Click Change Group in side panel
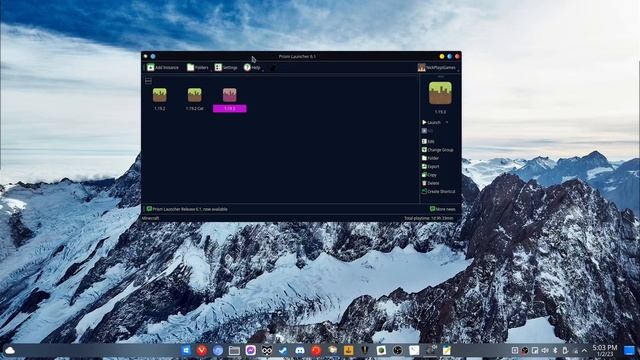640x360 pixels. [438, 150]
